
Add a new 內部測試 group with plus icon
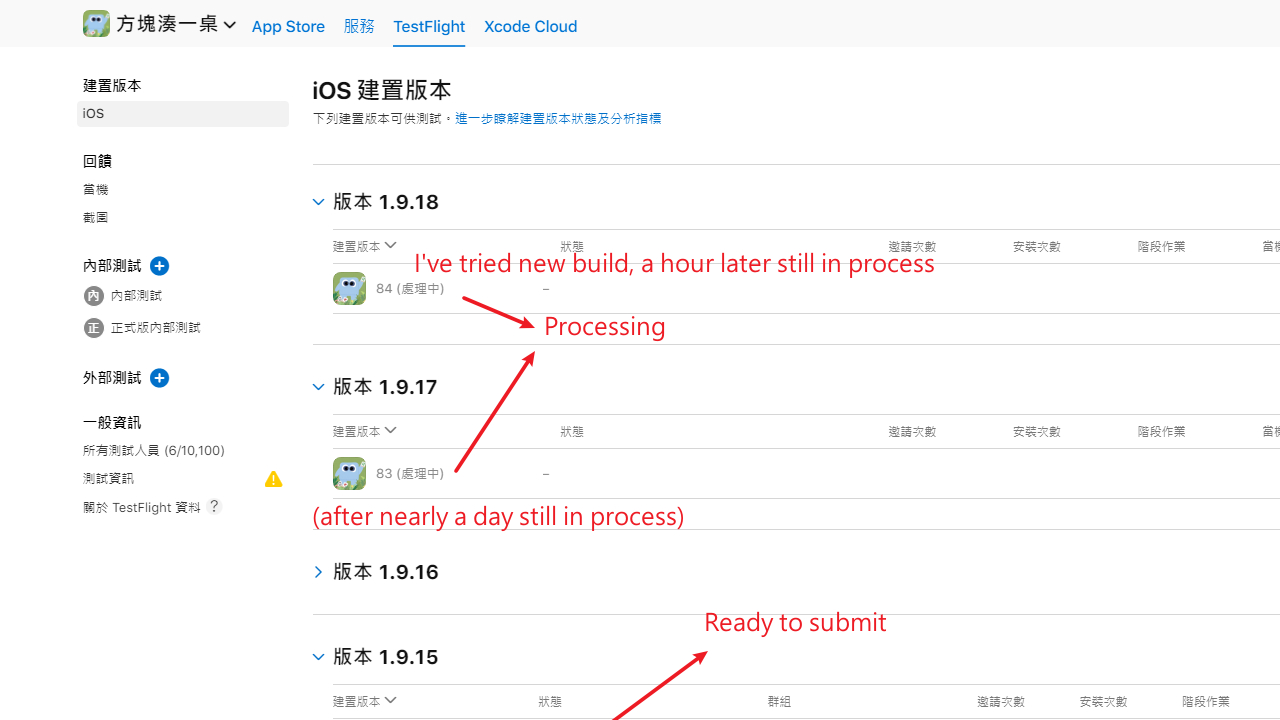click(x=159, y=266)
